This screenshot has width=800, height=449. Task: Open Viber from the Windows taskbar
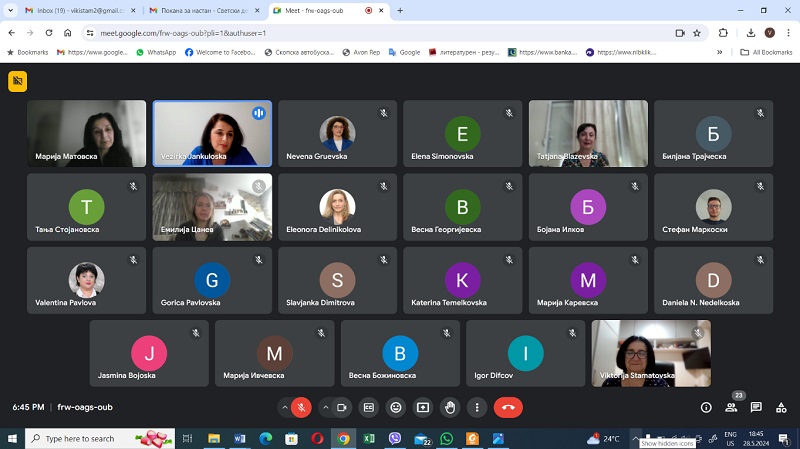395,438
